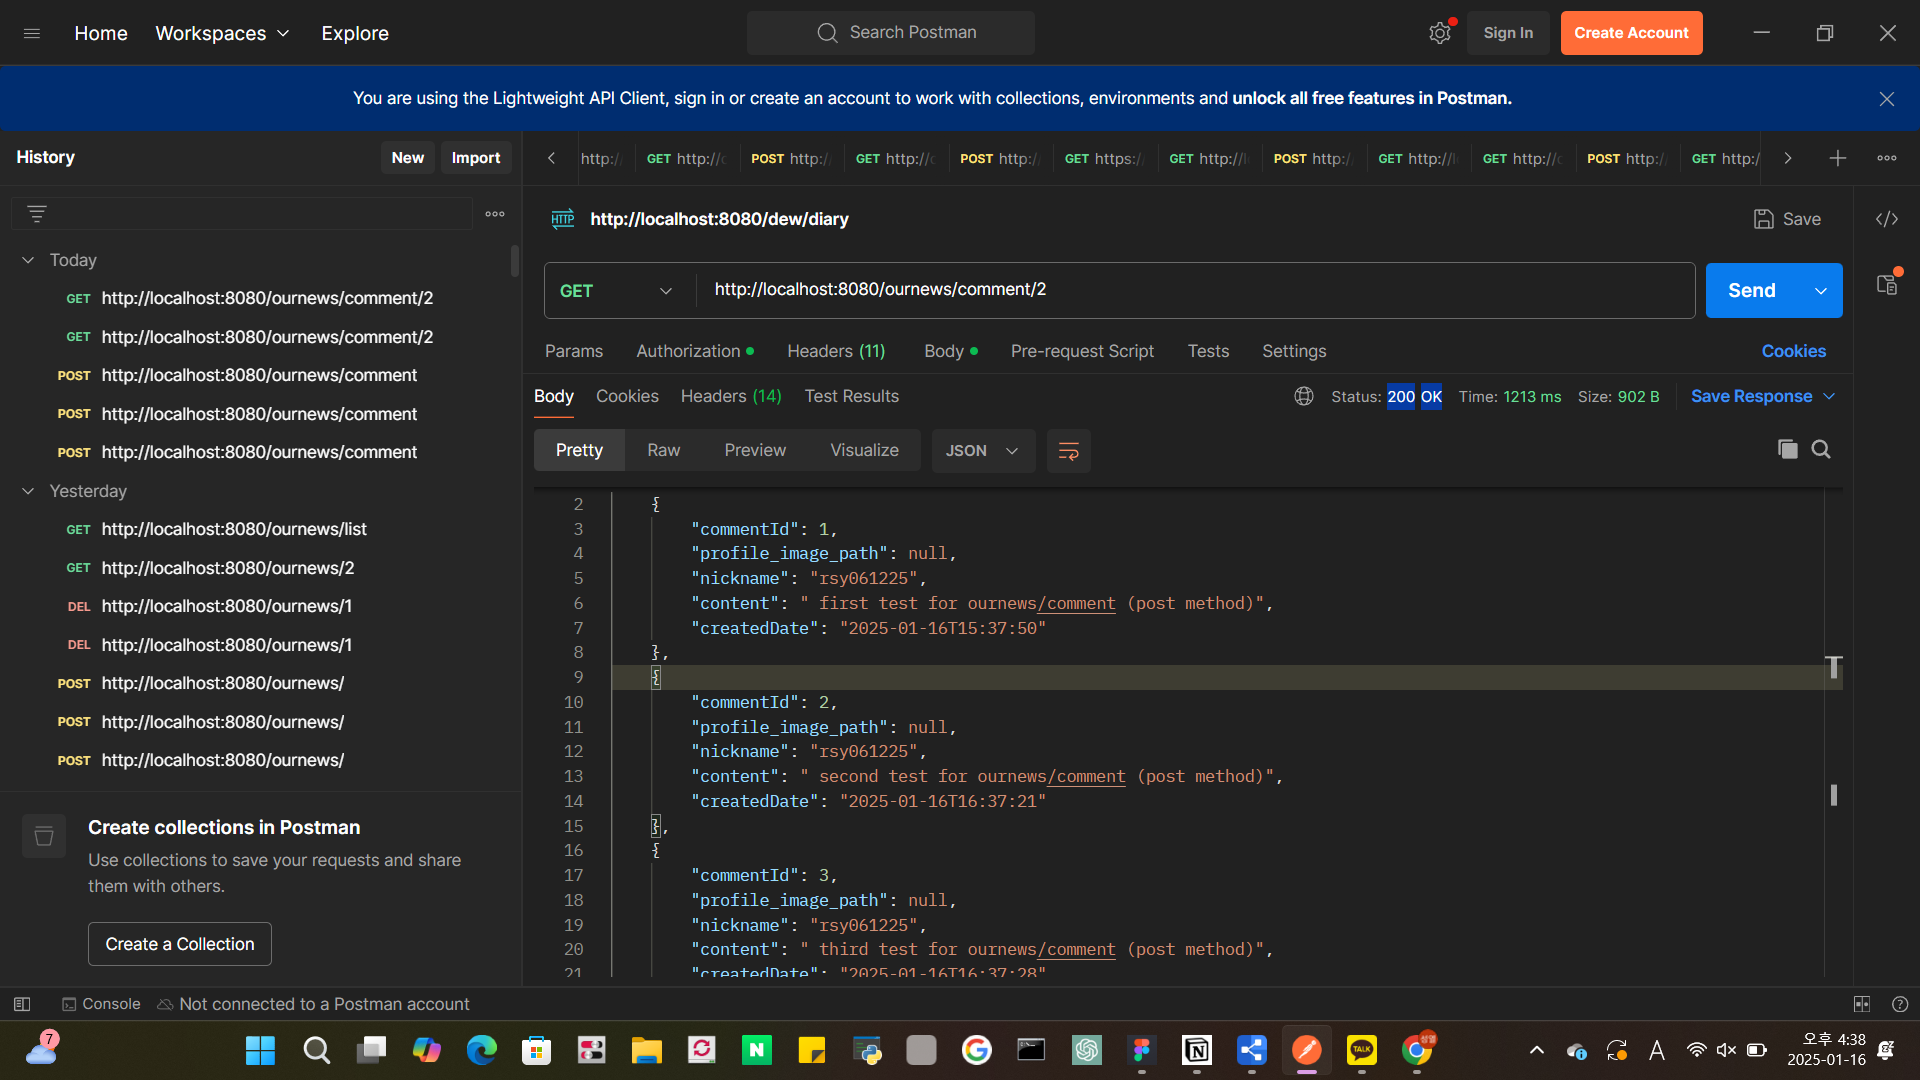Select the Pretty response view
The height and width of the screenshot is (1080, 1920).
[x=580, y=451]
